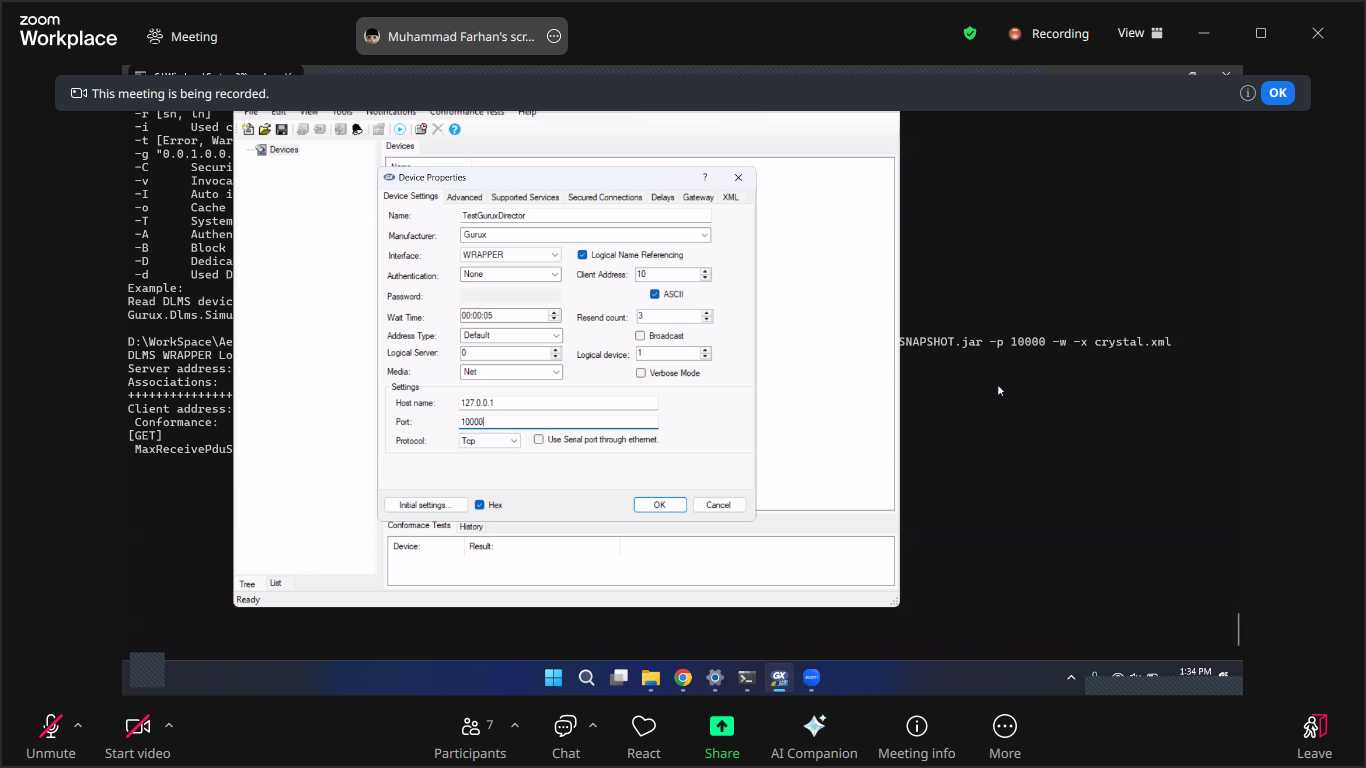Click the grey X delete toolbar icon
1366x768 pixels.
tap(437, 129)
